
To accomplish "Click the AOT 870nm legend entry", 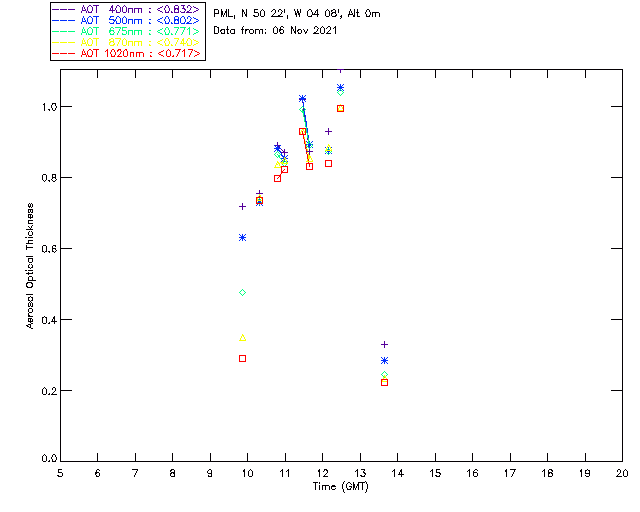I will tap(126, 42).
